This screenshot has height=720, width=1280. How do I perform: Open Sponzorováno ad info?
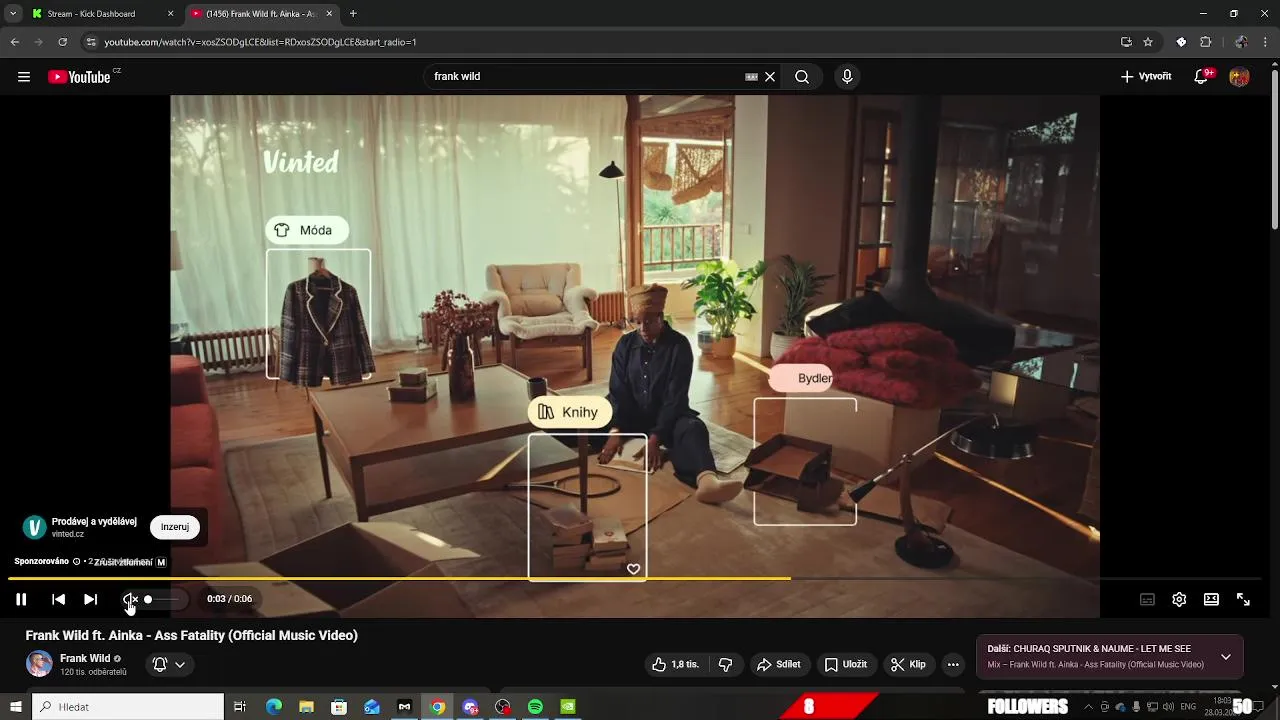point(47,562)
